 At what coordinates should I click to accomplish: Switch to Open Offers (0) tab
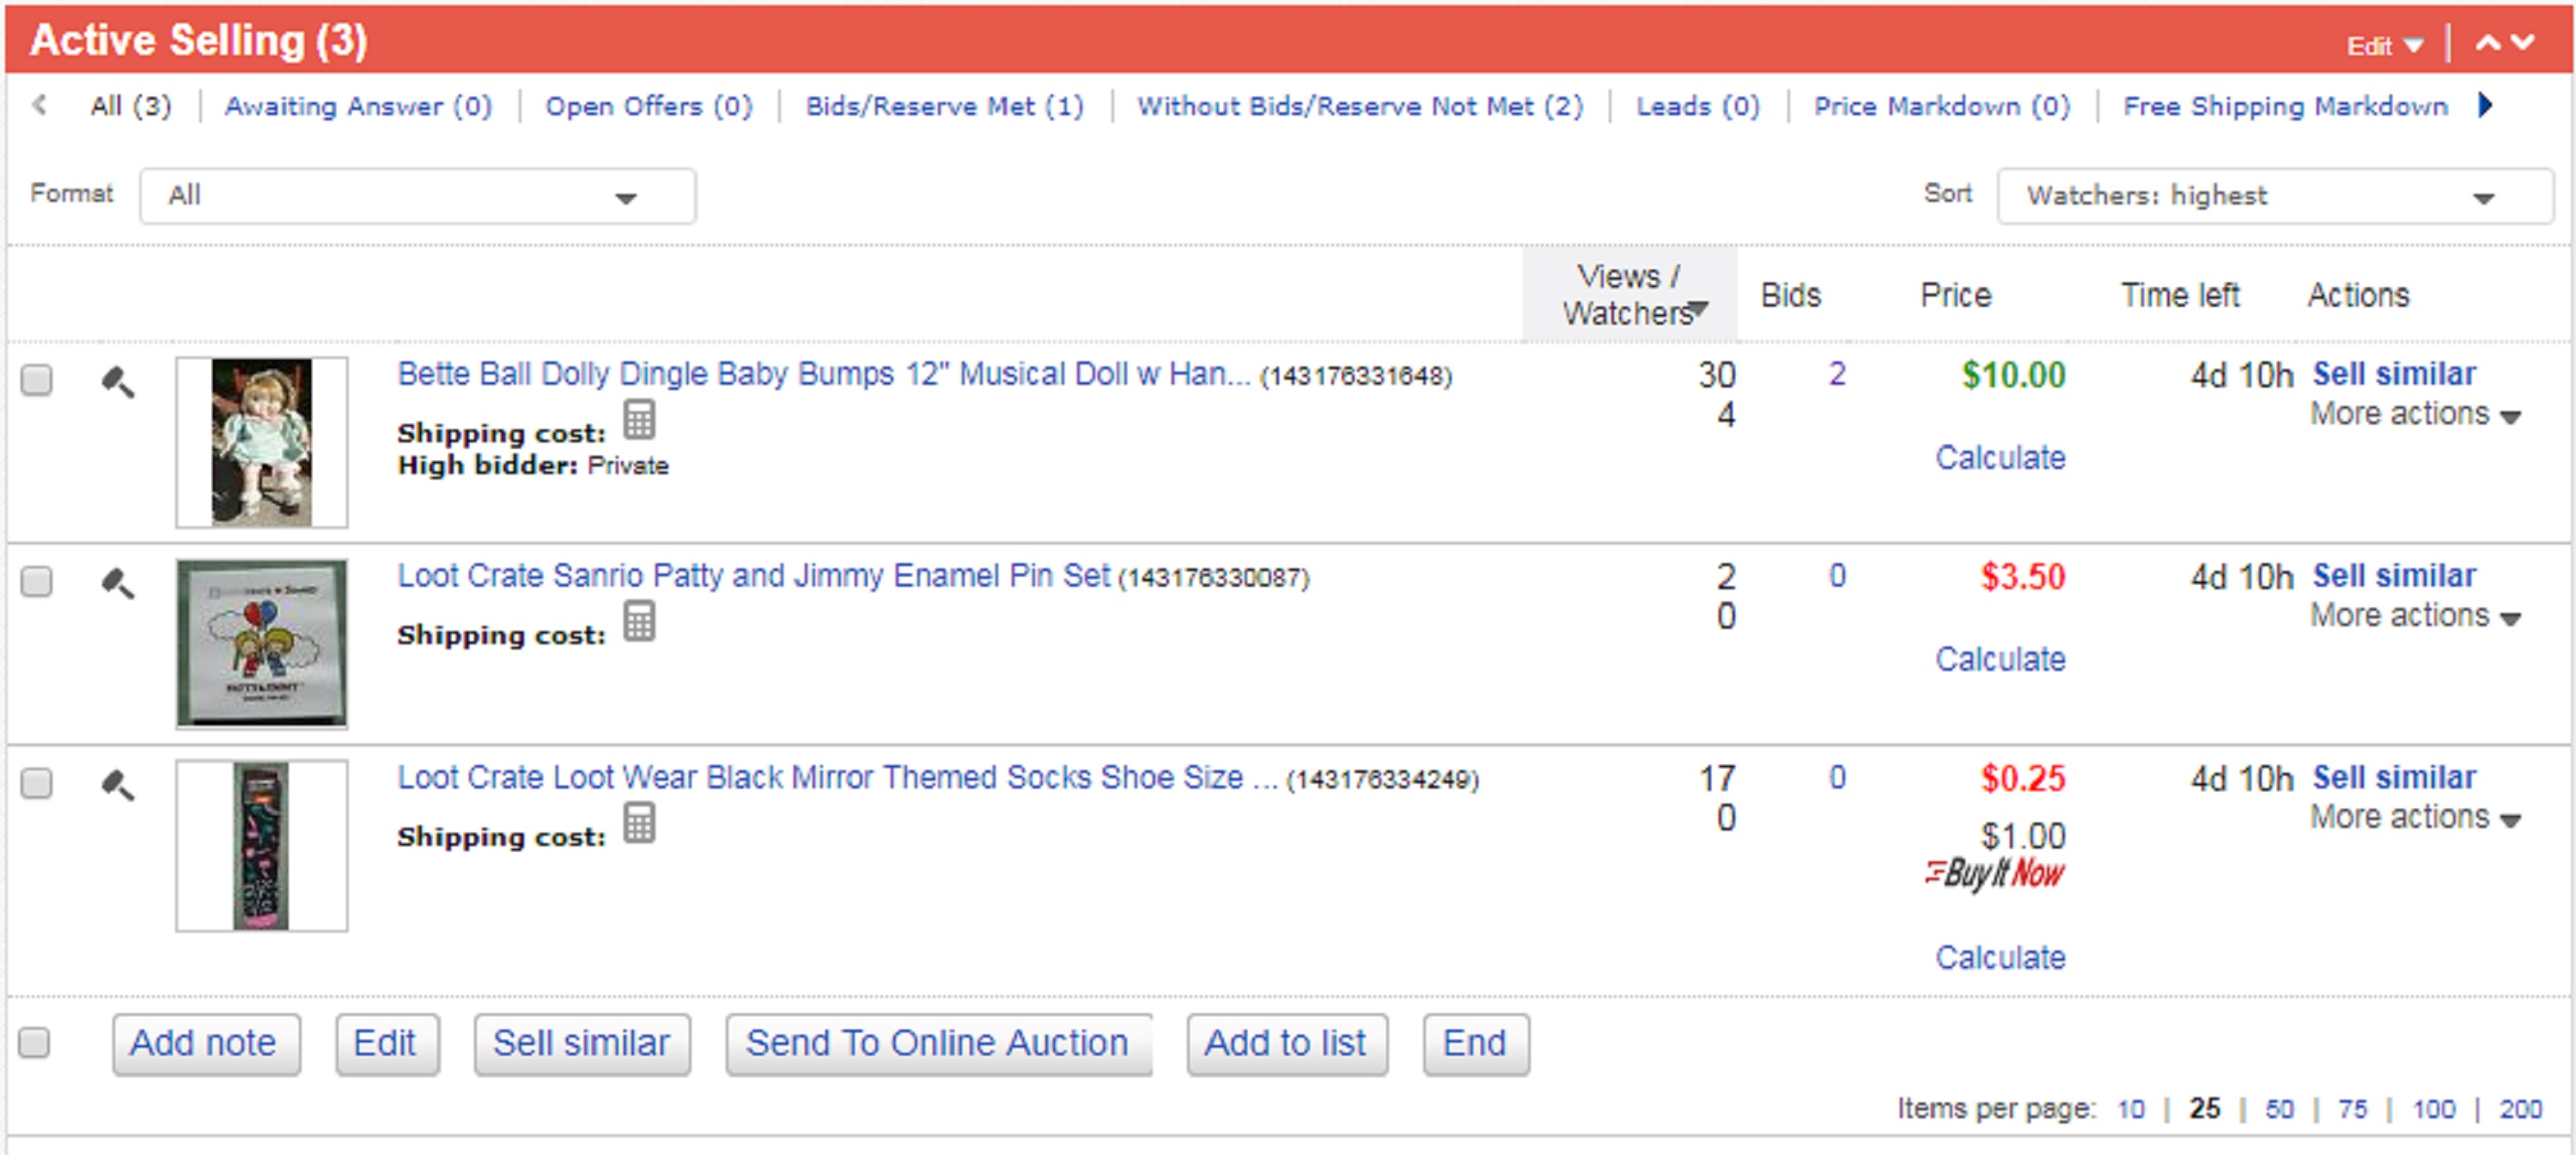(x=649, y=106)
